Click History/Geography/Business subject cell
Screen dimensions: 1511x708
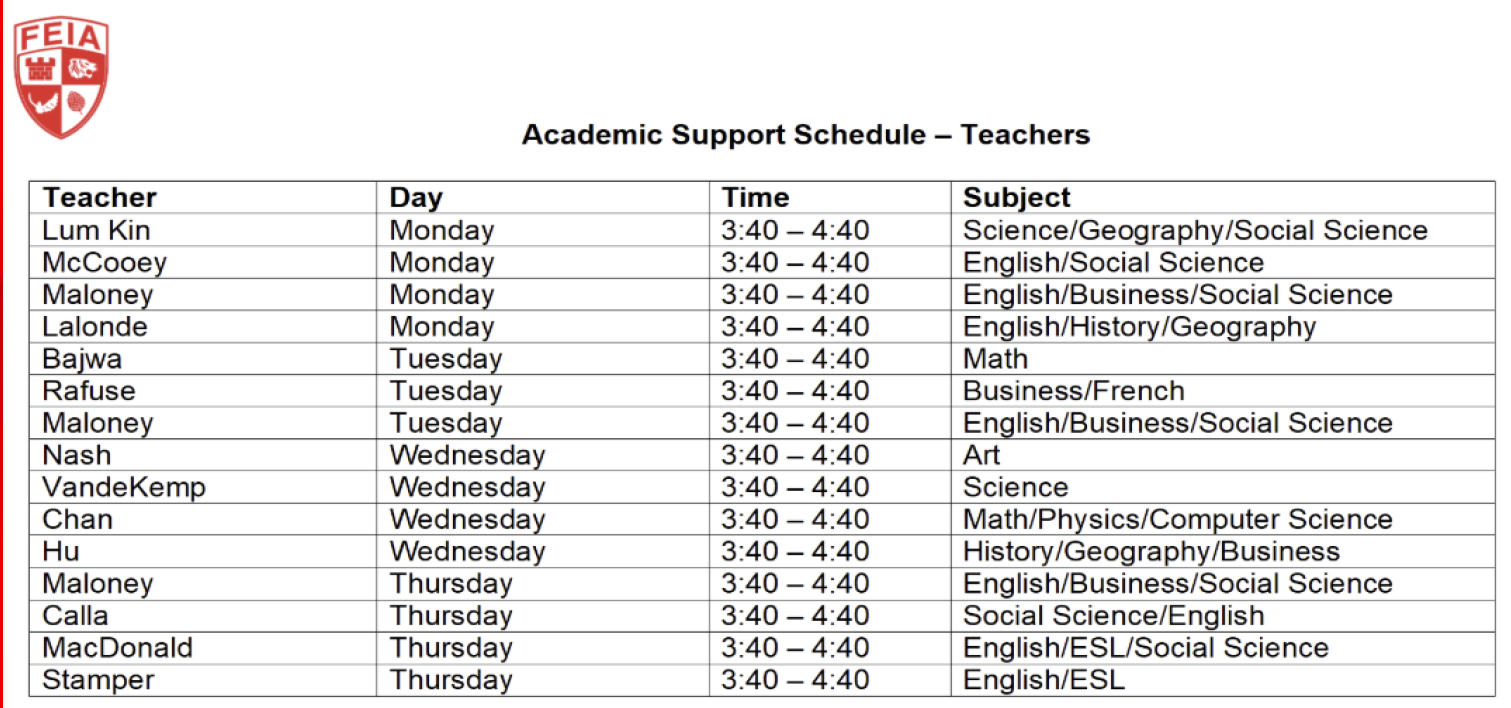click(x=1151, y=552)
